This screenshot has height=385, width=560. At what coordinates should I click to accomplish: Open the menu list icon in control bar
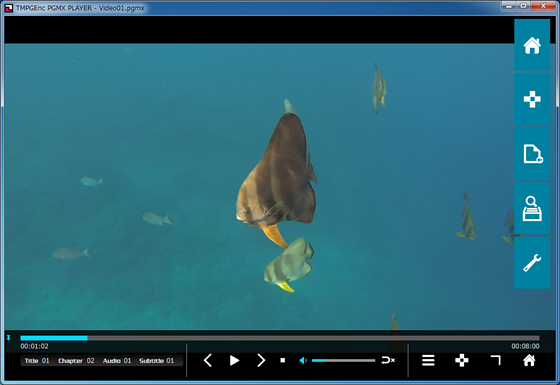pos(428,360)
